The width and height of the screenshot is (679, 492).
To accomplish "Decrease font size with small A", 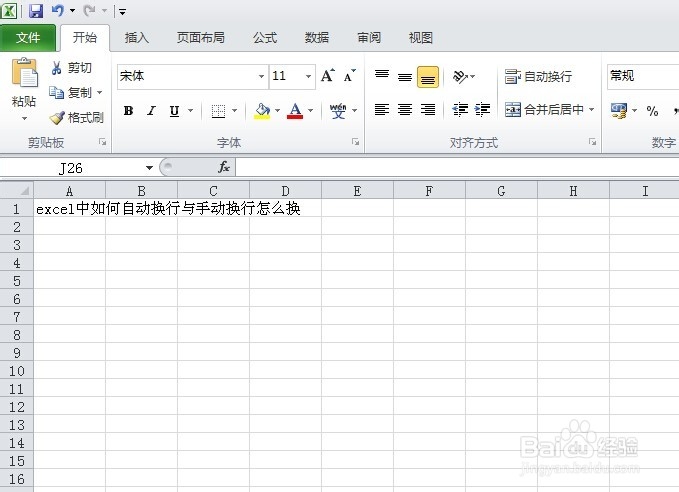I will [349, 75].
